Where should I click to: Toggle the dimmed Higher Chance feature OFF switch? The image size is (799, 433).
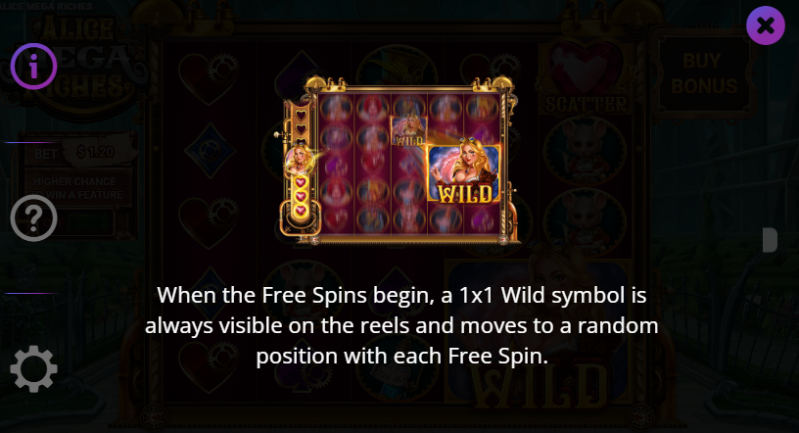76,223
